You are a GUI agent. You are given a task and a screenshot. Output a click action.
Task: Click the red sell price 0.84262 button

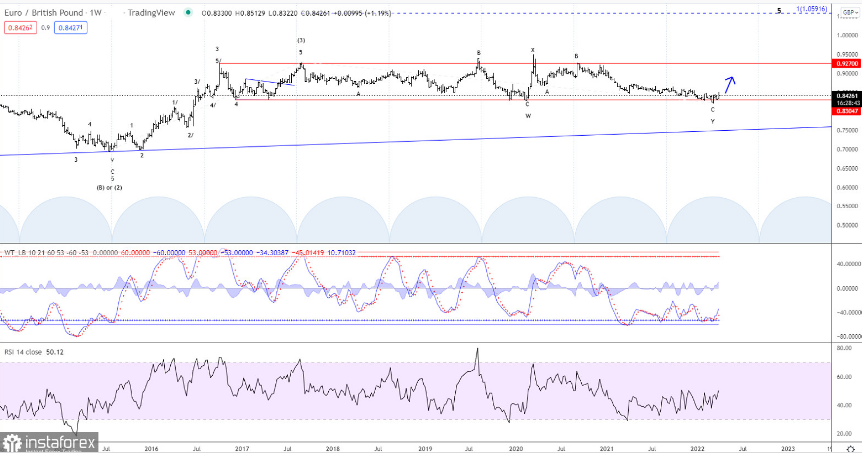pos(20,27)
